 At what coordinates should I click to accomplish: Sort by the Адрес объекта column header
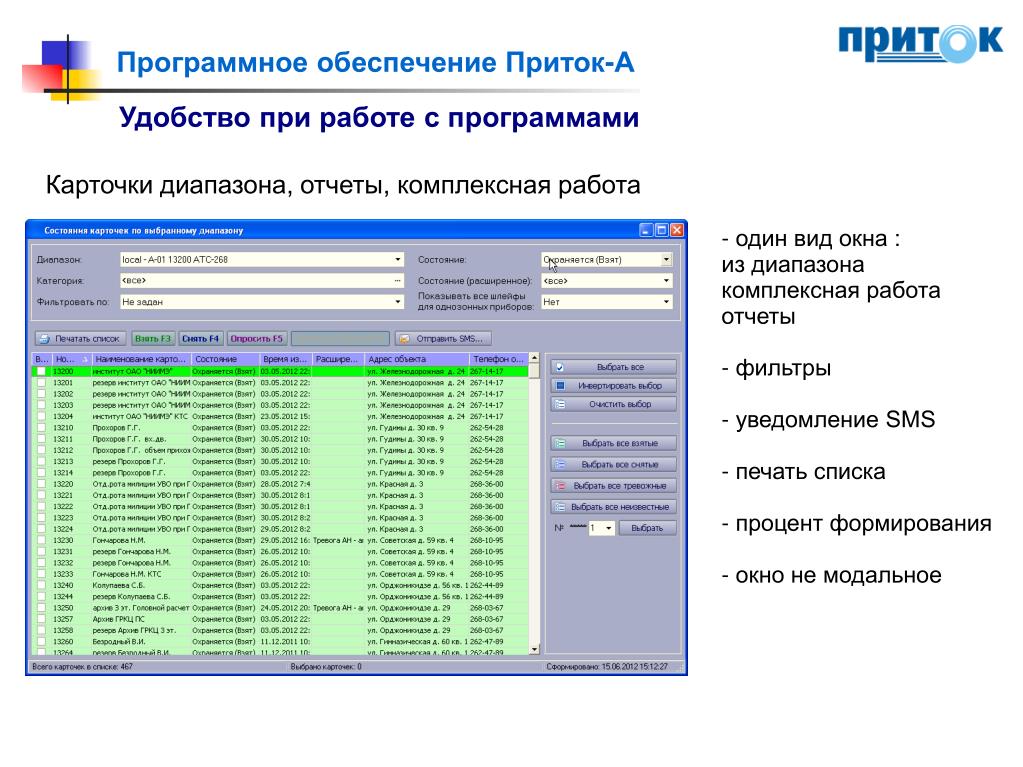click(416, 359)
